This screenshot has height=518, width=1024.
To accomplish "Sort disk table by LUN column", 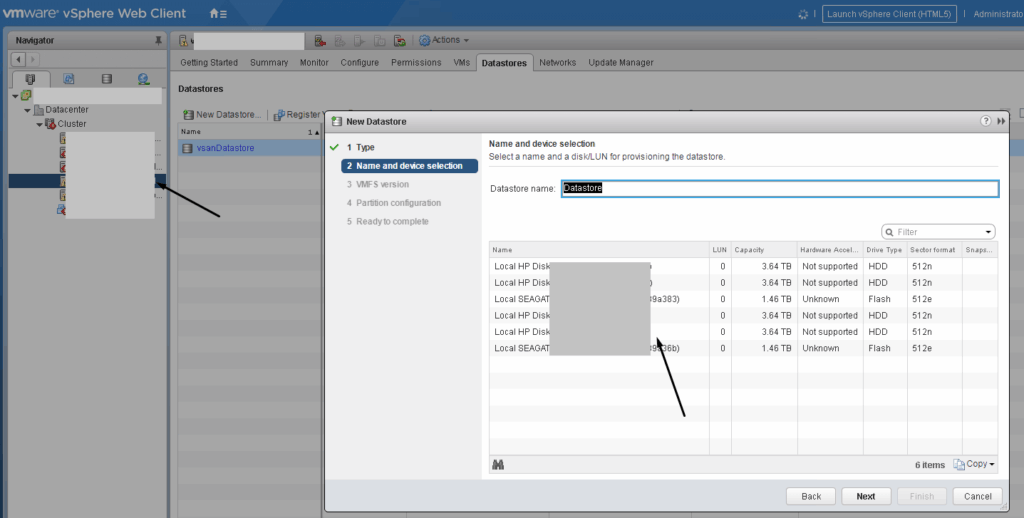I will pos(720,250).
